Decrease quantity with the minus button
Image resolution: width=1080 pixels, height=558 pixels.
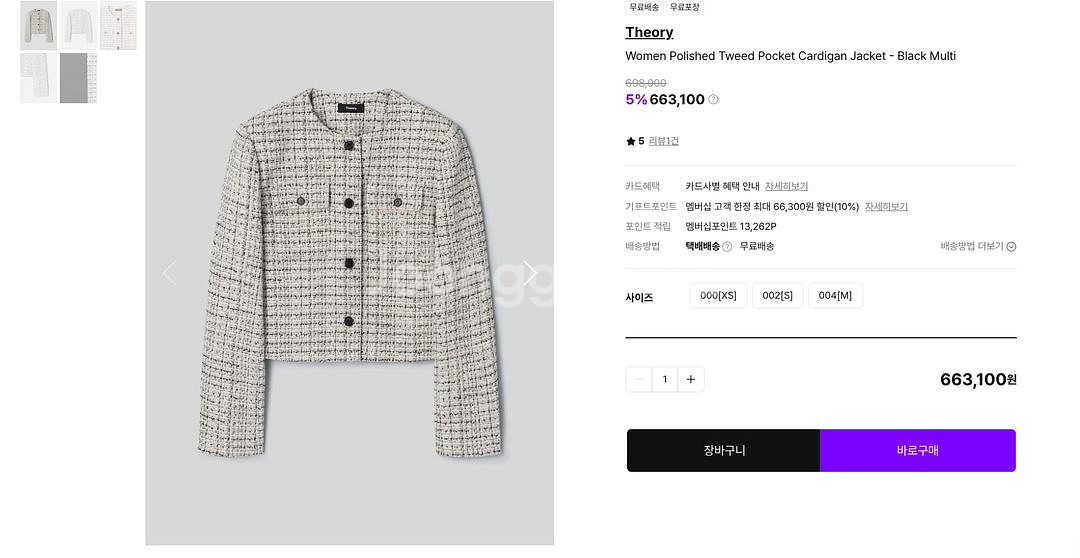[x=639, y=379]
